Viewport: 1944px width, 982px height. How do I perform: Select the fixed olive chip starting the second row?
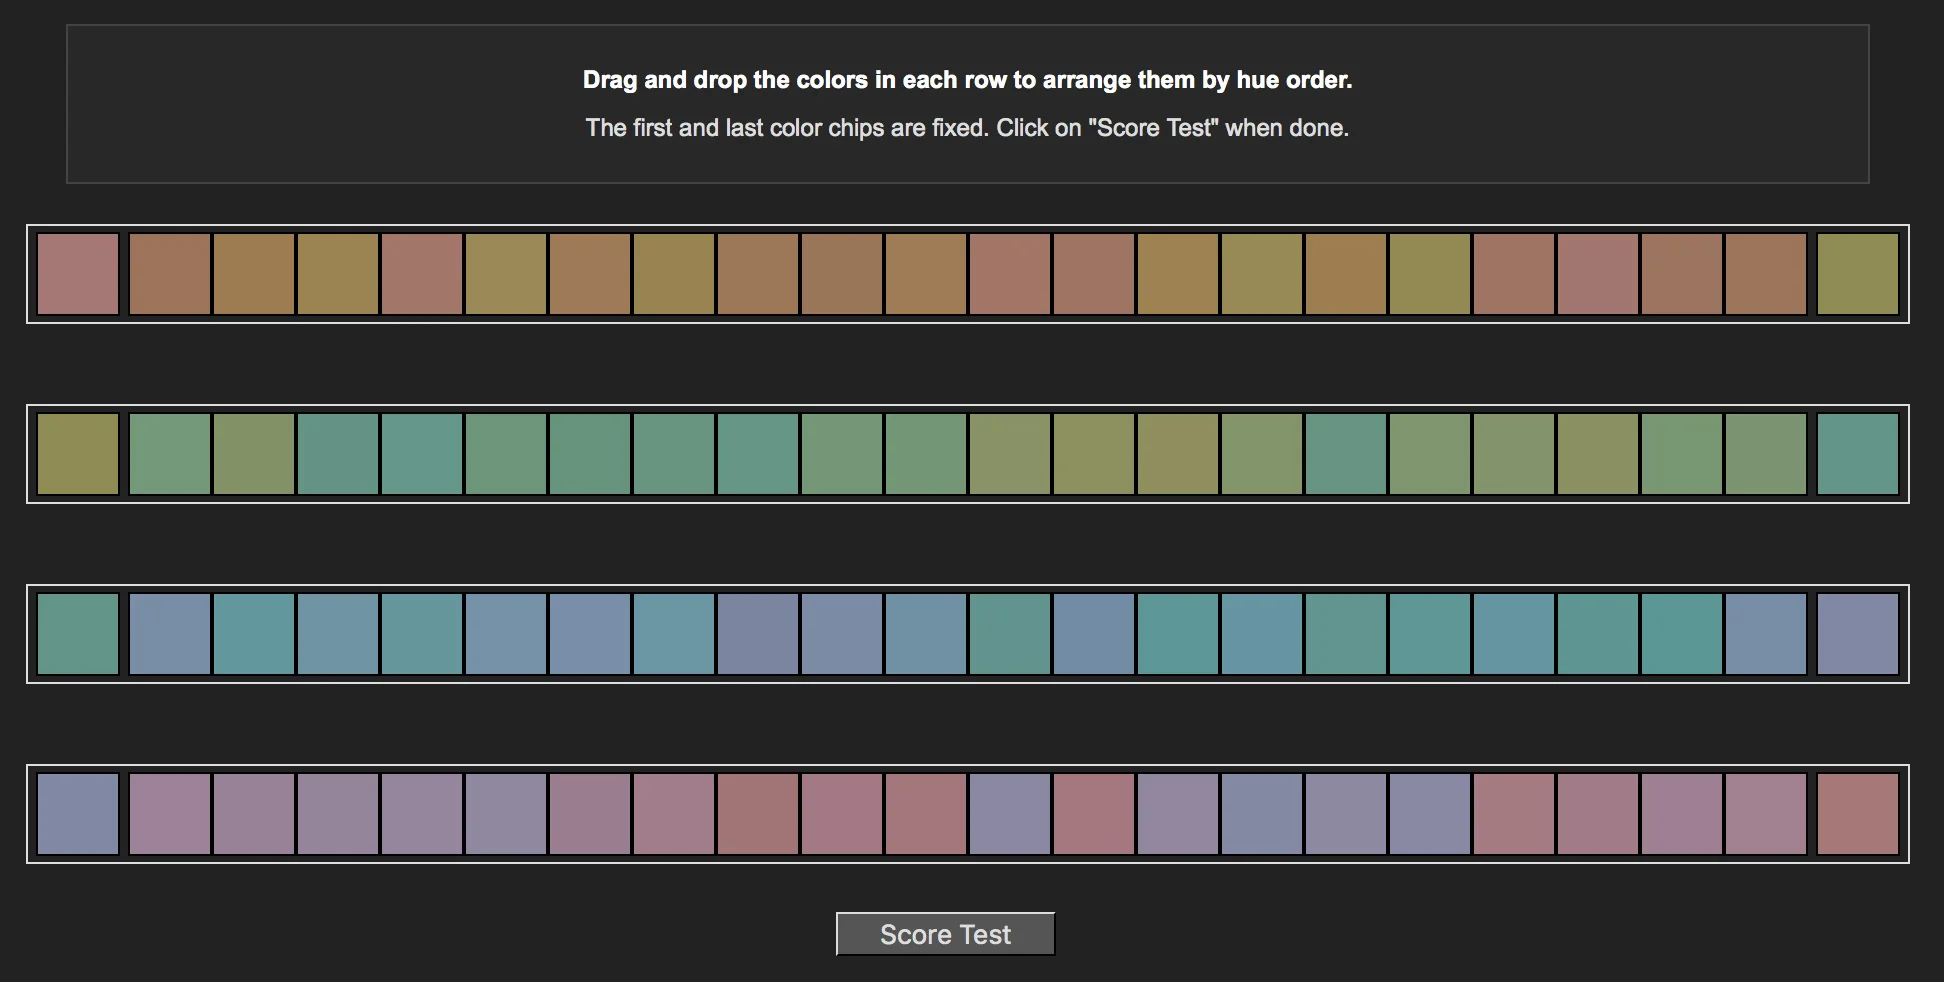(78, 454)
